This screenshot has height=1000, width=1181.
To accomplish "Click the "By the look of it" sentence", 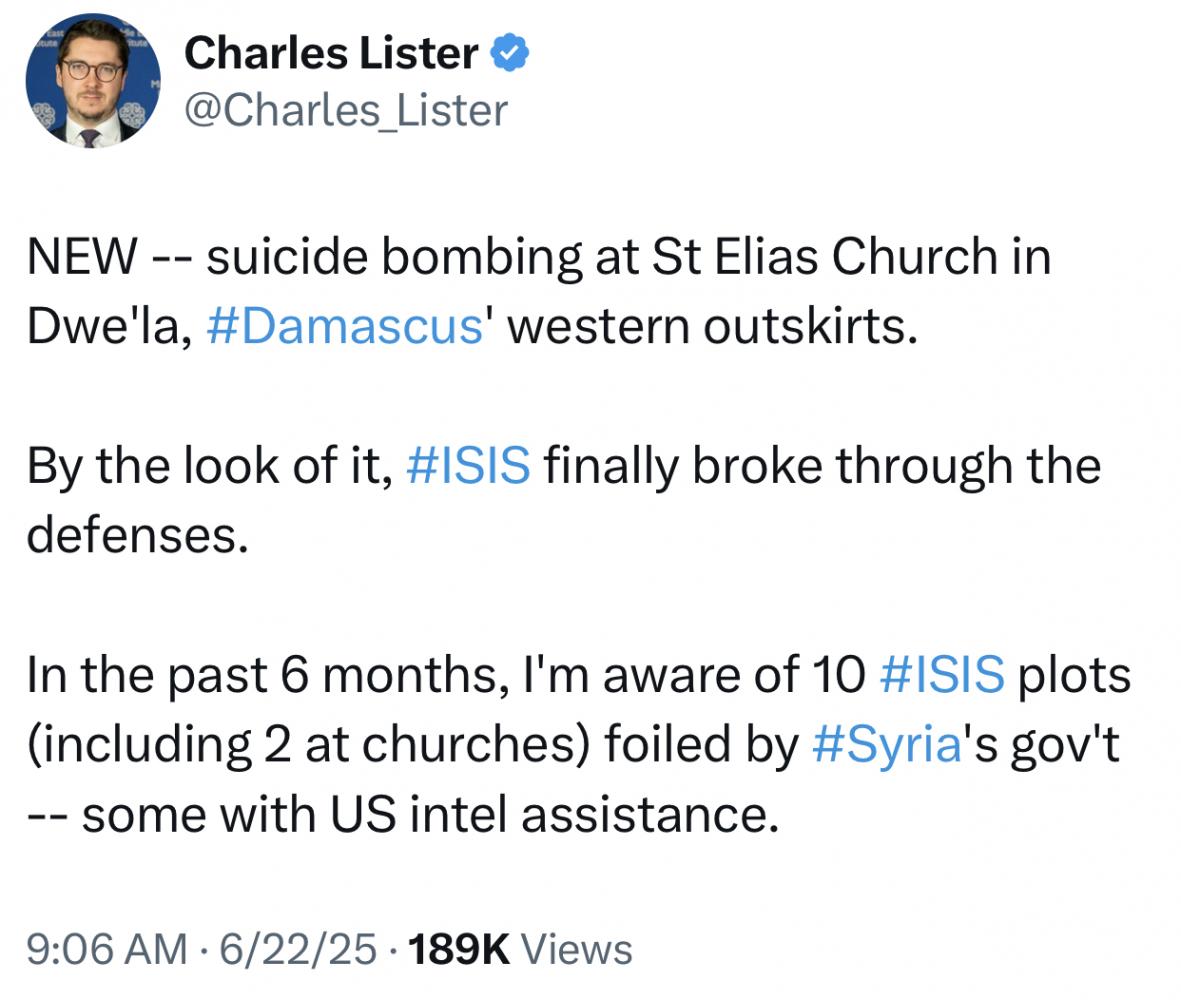I will tap(209, 467).
